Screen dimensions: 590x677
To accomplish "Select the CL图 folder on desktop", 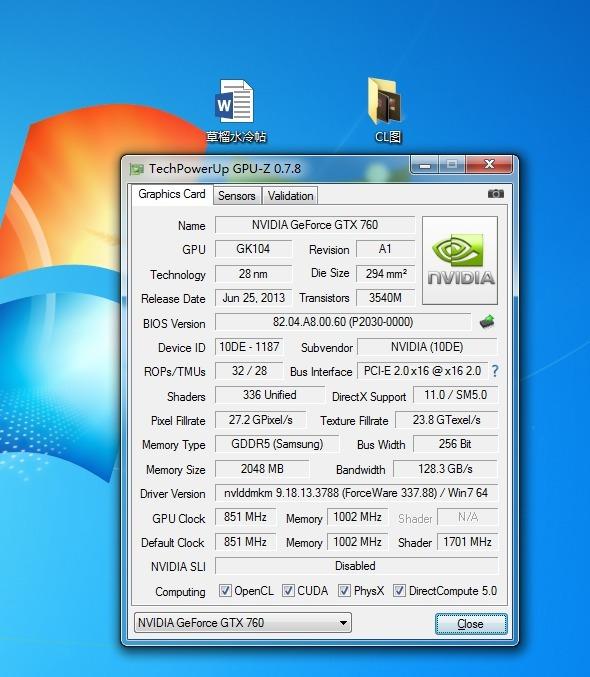I will [387, 110].
